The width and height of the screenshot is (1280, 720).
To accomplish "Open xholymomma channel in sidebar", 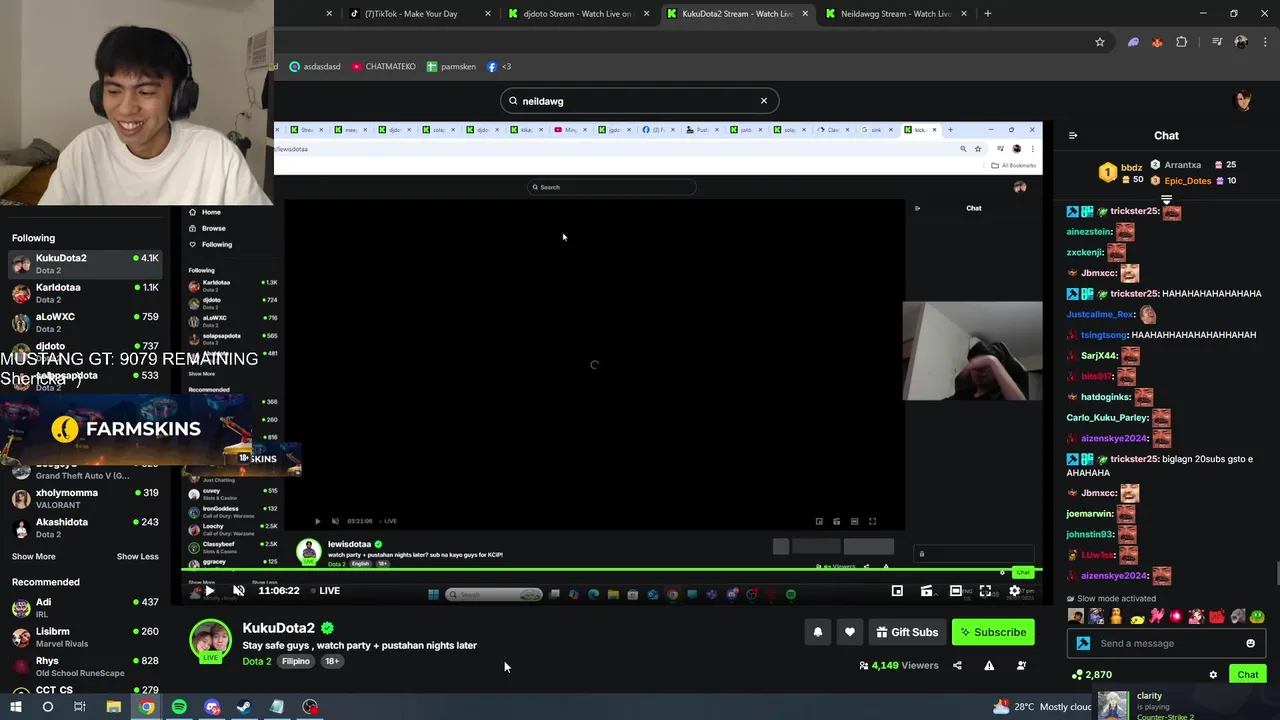I will pos(85,499).
